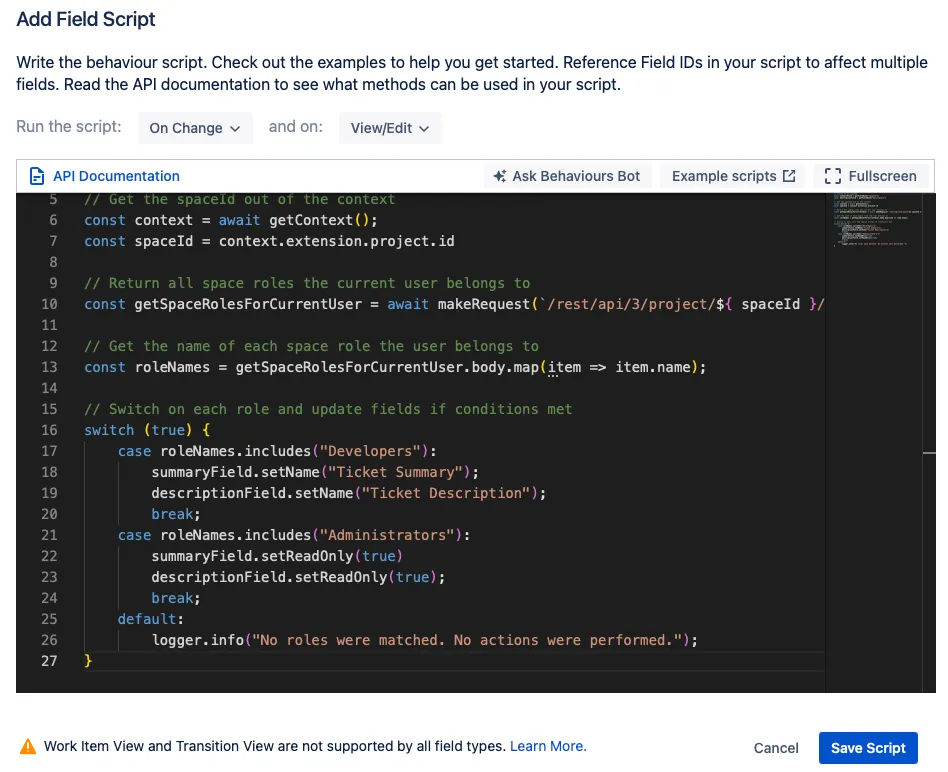Click summaryField.setName("Ticket Summary") line
The height and width of the screenshot is (772, 948).
point(315,472)
